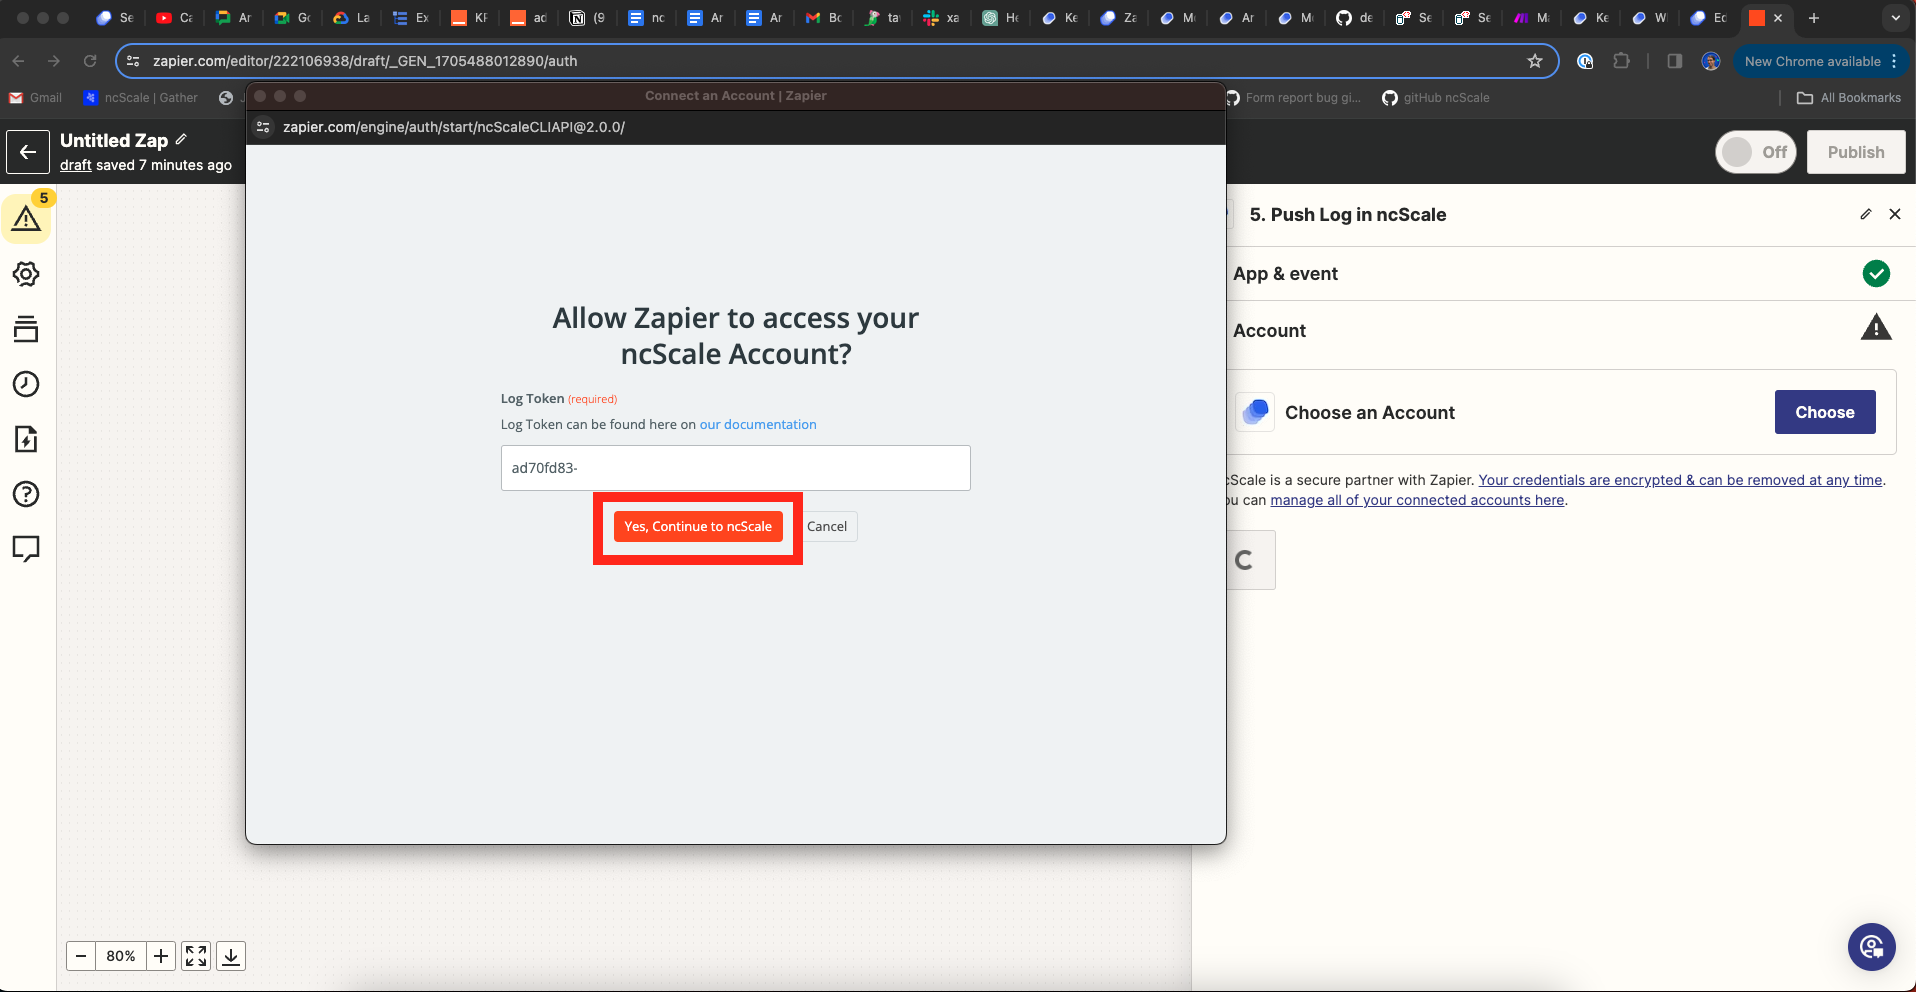The height and width of the screenshot is (992, 1916).
Task: Open Zap history clock icon
Action: [26, 384]
